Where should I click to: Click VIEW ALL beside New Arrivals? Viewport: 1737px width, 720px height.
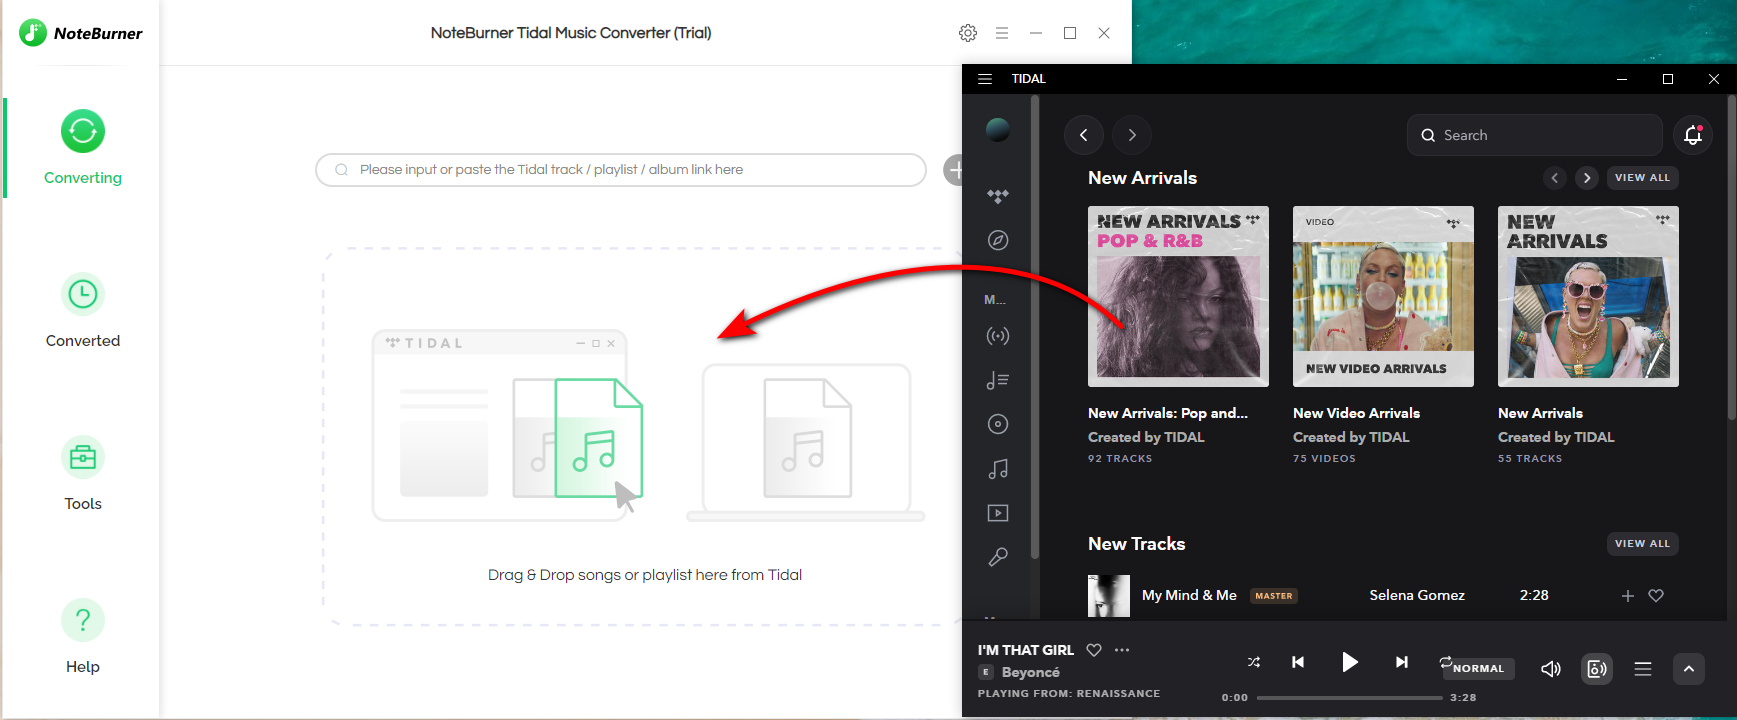pyautogui.click(x=1642, y=178)
